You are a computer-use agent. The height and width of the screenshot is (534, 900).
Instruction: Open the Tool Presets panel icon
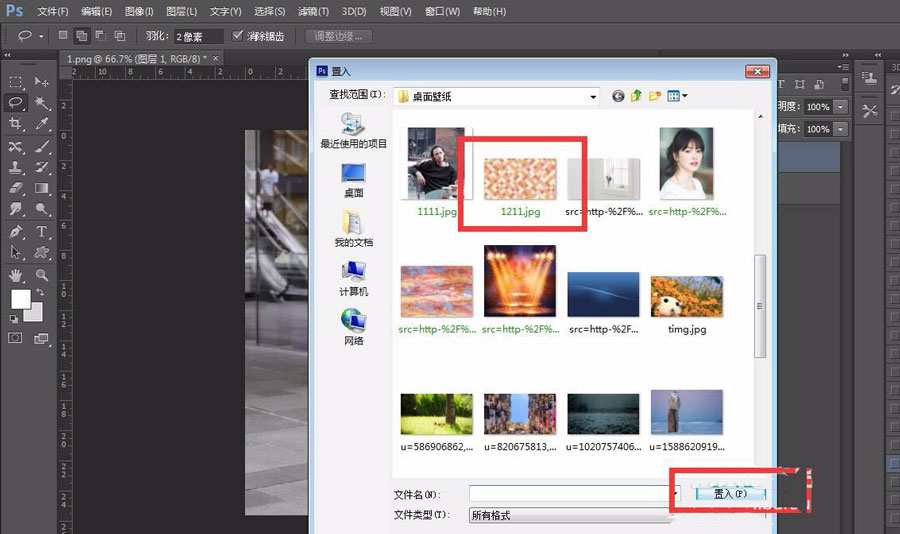pos(870,110)
